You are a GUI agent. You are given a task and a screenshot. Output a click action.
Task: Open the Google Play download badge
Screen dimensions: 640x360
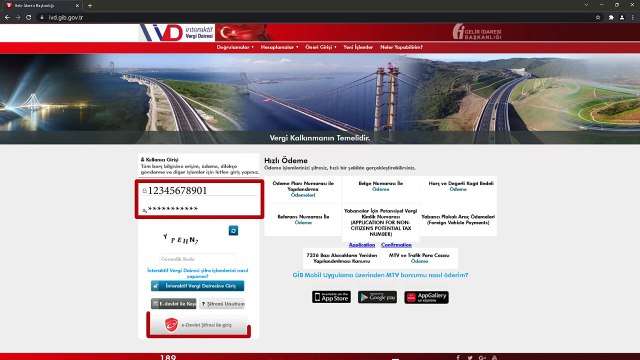coord(378,297)
